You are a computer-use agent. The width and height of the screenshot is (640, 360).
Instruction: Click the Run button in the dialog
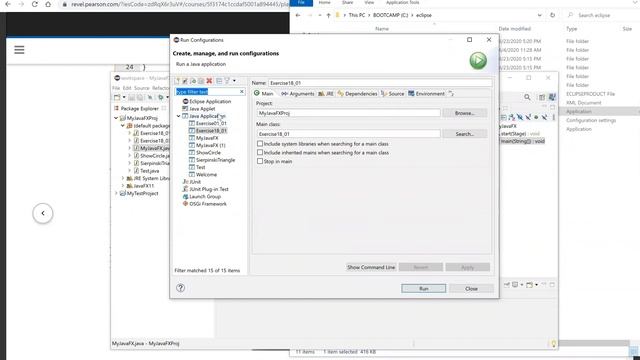[x=424, y=289]
